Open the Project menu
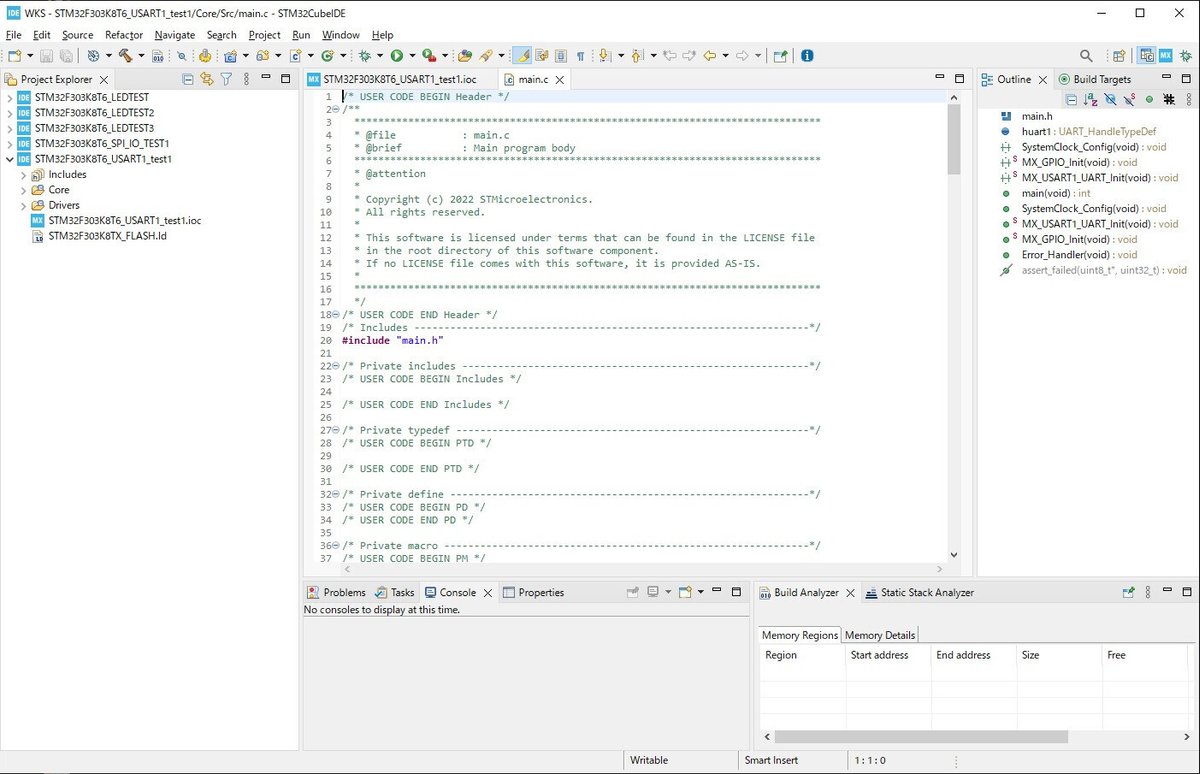 [264, 35]
